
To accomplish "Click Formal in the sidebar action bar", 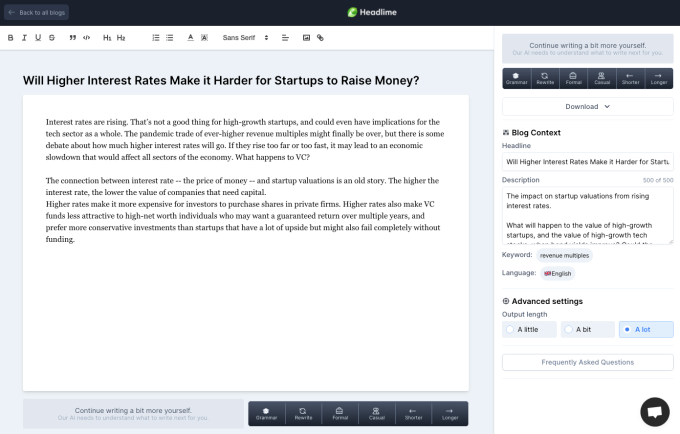I will [x=573, y=78].
